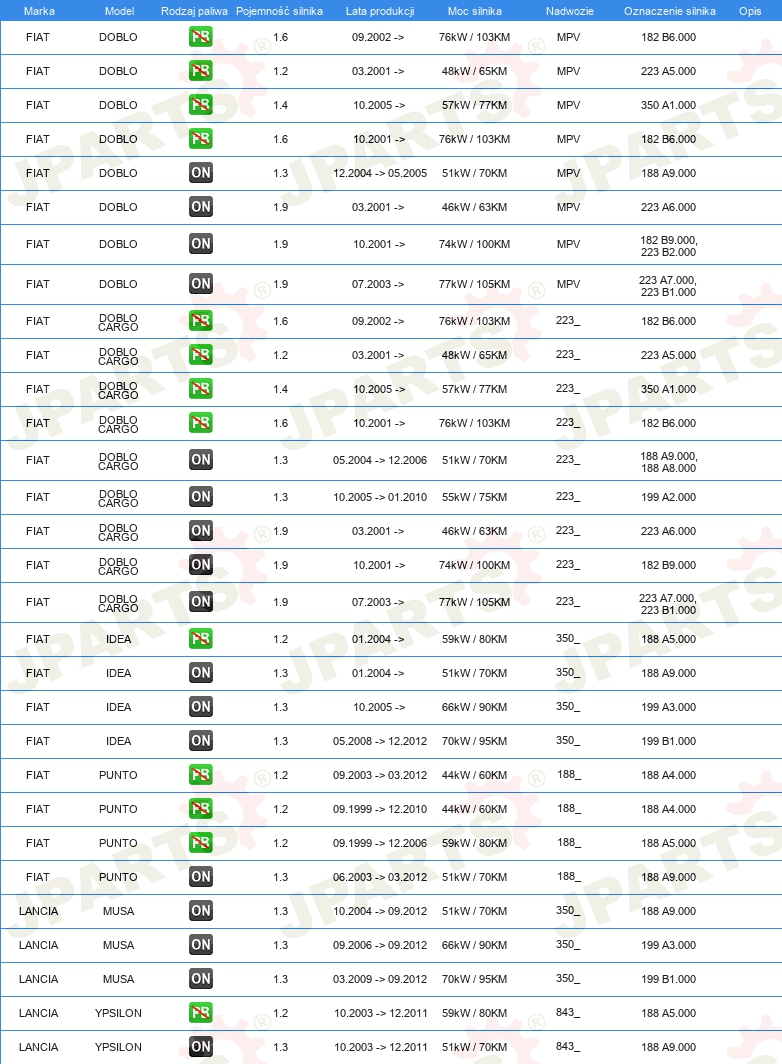Click '350 A1.000' in the Doblo MPV row
Image resolution: width=782 pixels, height=1064 pixels.
668,105
